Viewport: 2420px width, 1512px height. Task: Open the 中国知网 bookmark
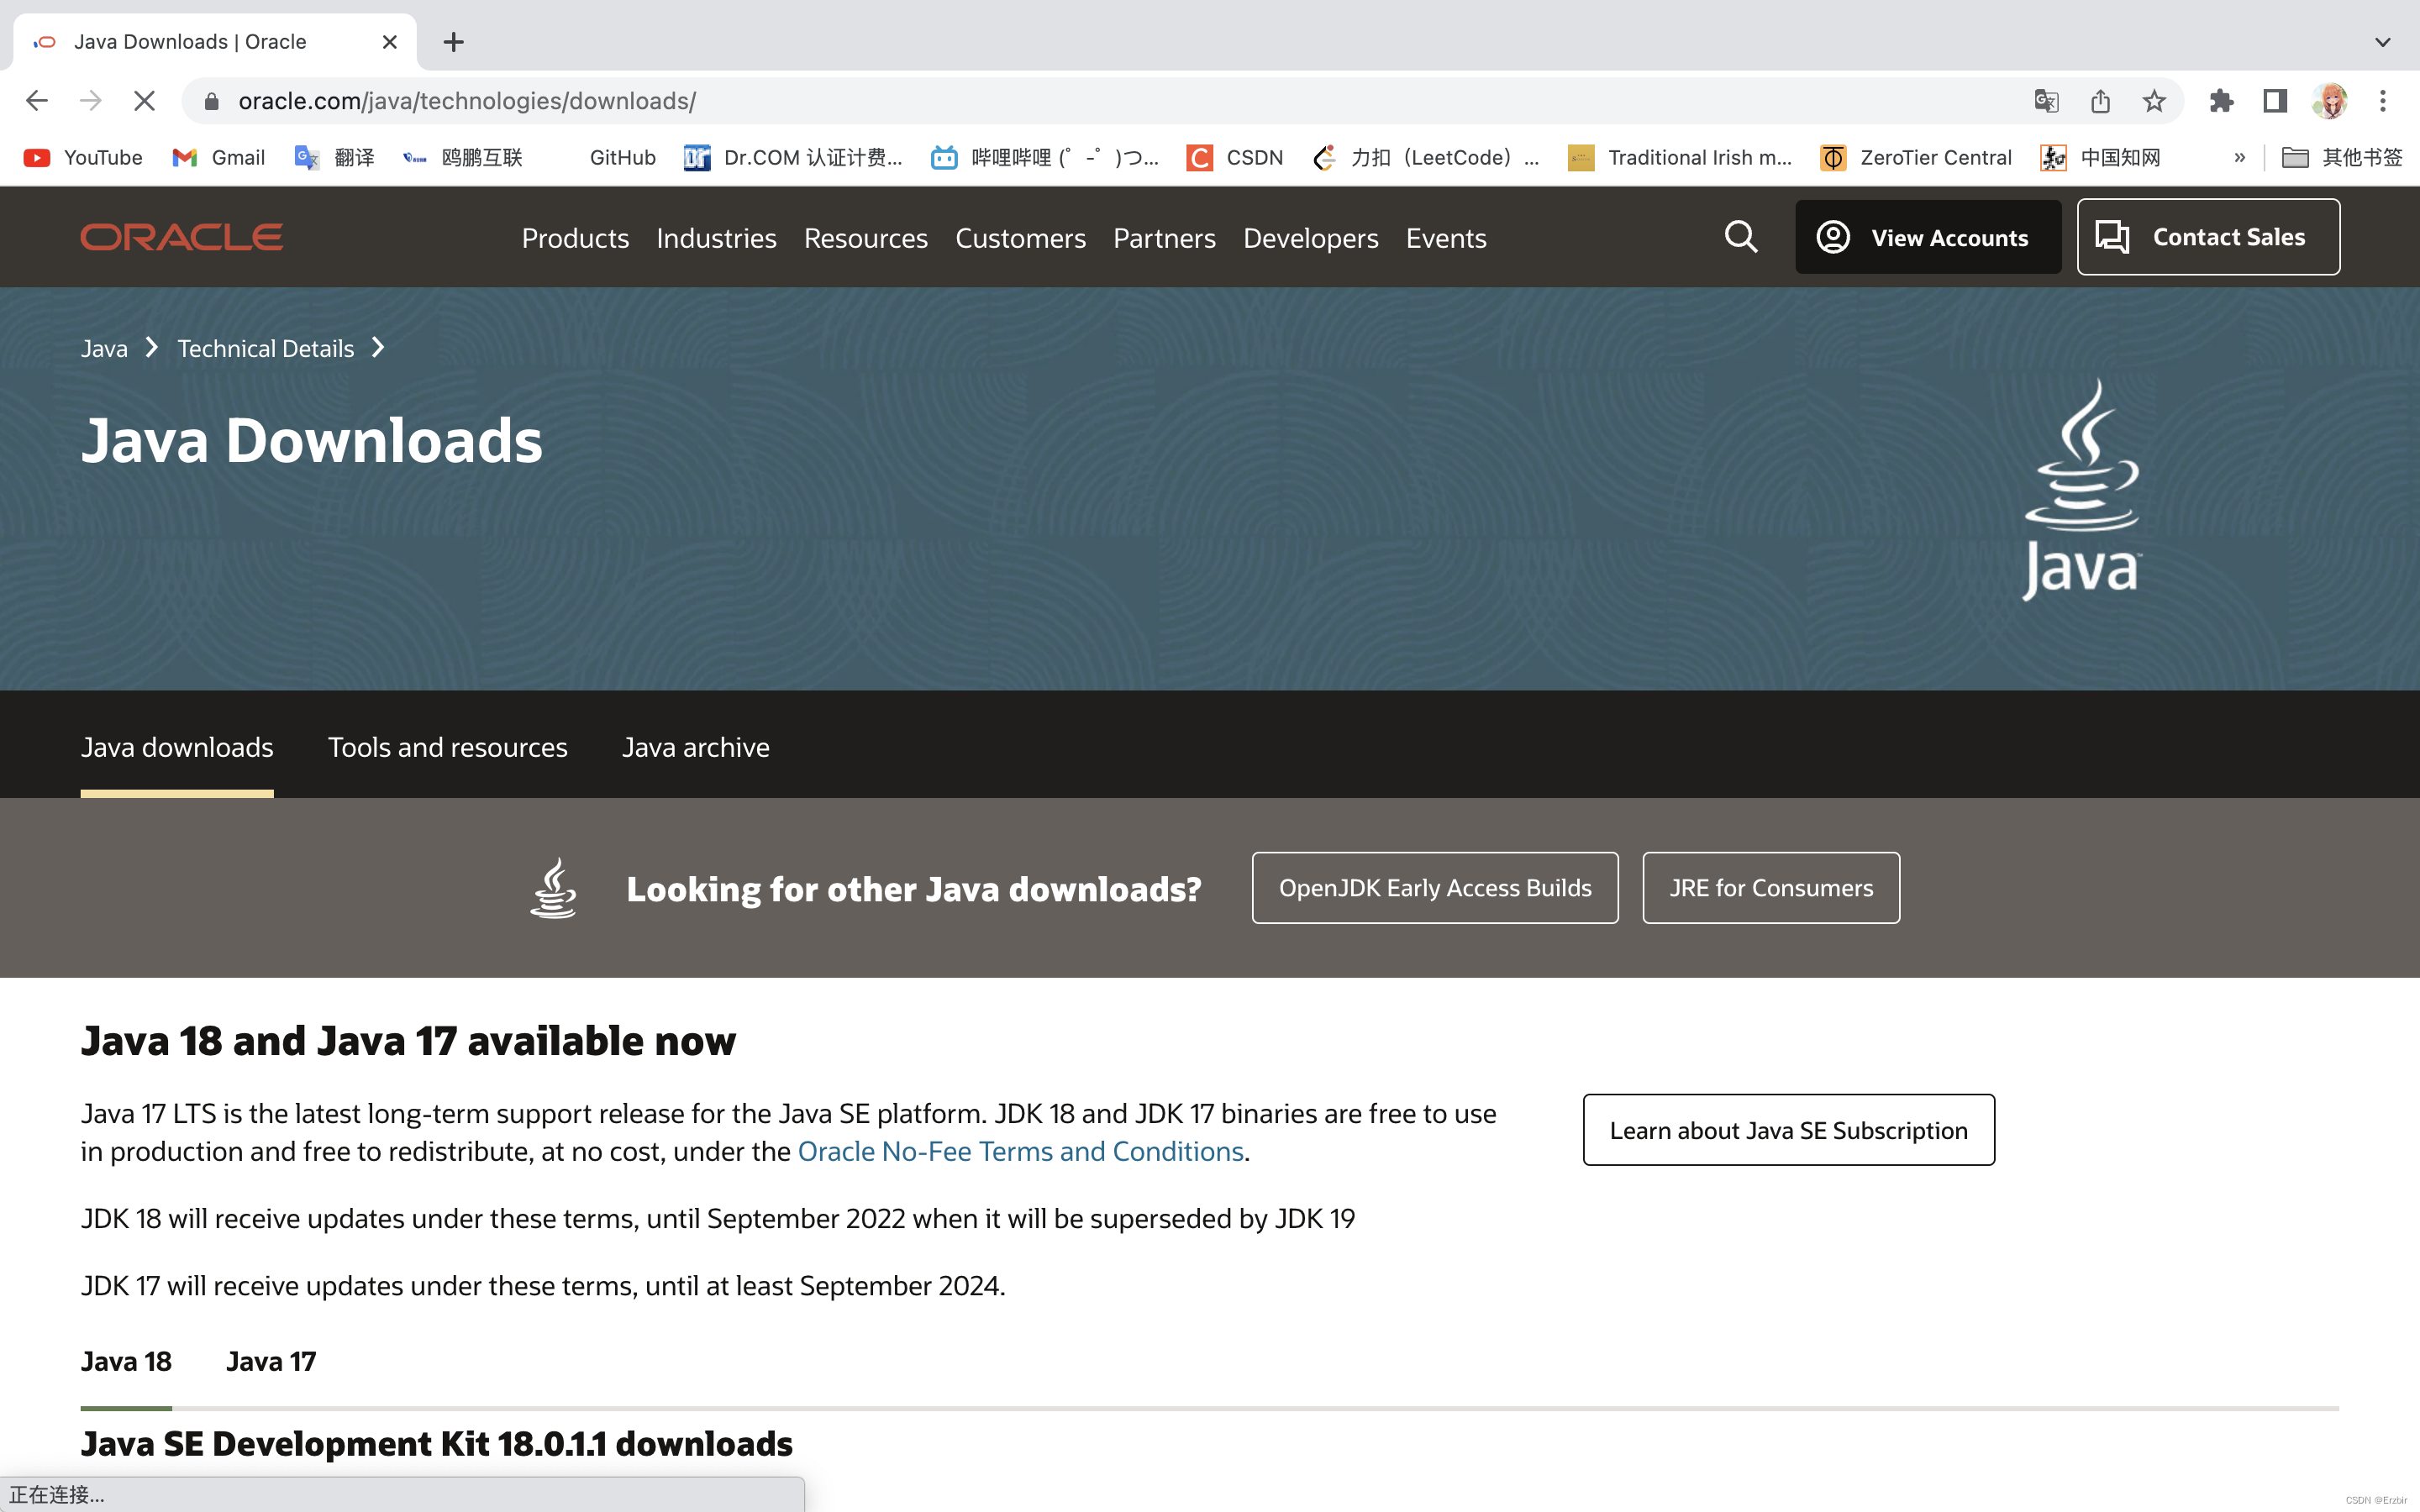click(2100, 157)
